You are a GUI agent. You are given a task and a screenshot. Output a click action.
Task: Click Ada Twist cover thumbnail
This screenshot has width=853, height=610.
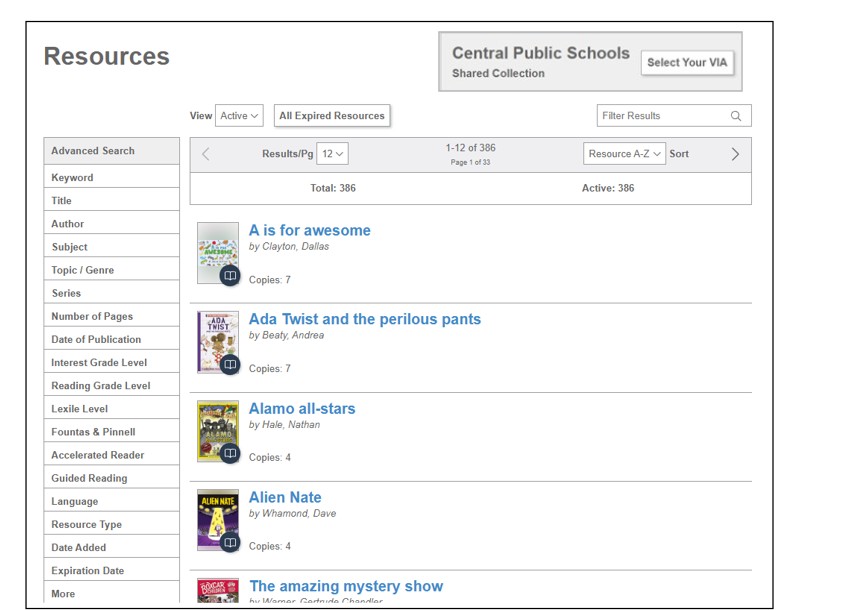tap(218, 342)
